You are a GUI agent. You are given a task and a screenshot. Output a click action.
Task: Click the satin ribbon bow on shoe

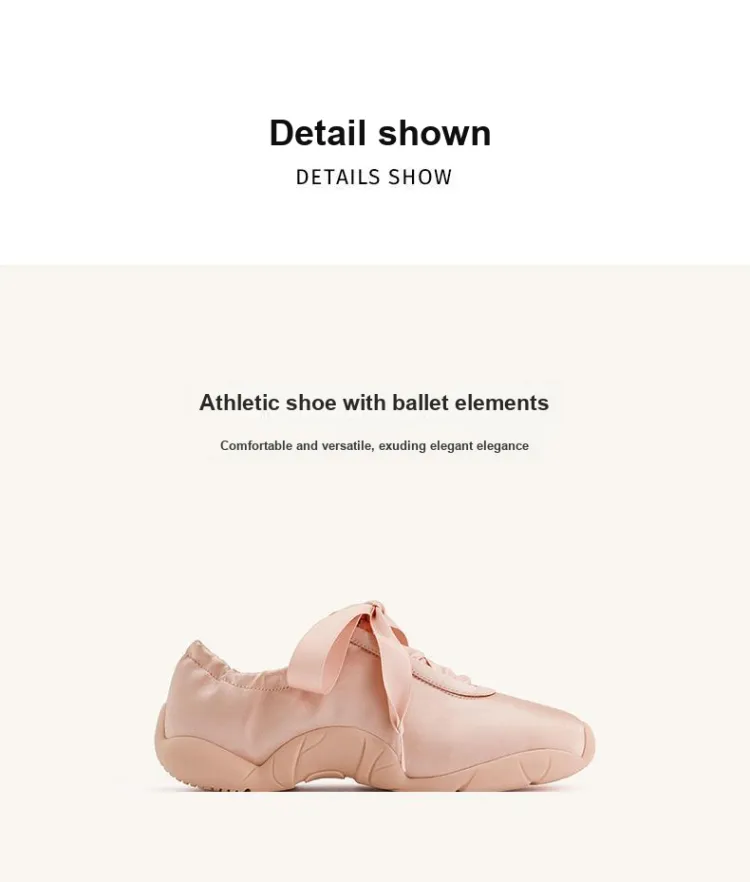click(x=352, y=641)
